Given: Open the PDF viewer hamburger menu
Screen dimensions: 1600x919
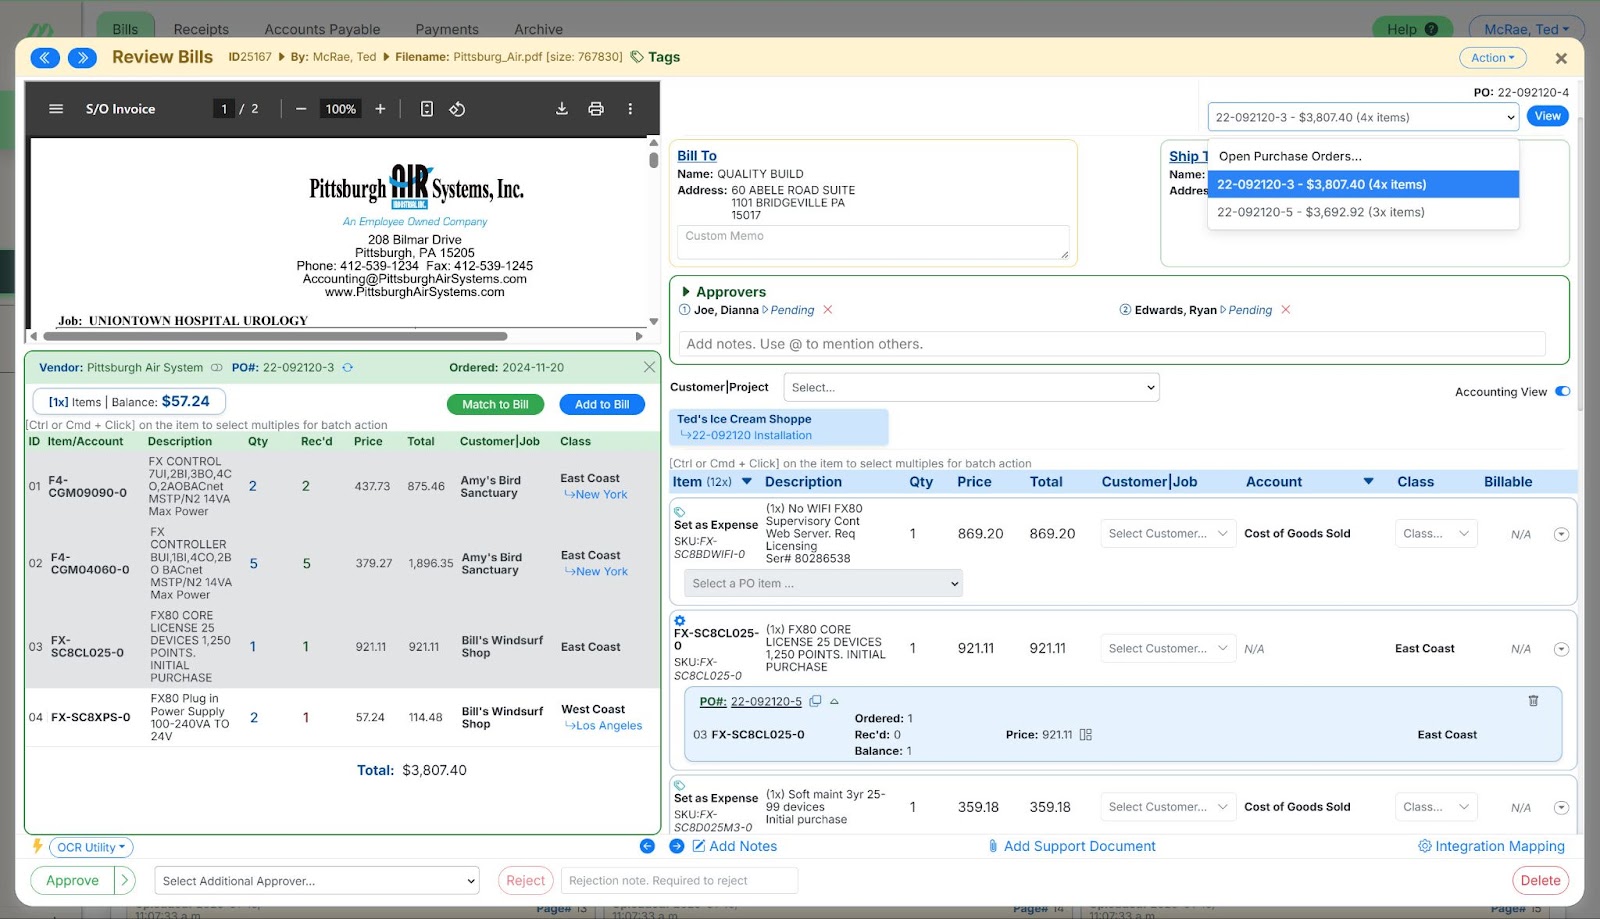Looking at the screenshot, I should (56, 109).
